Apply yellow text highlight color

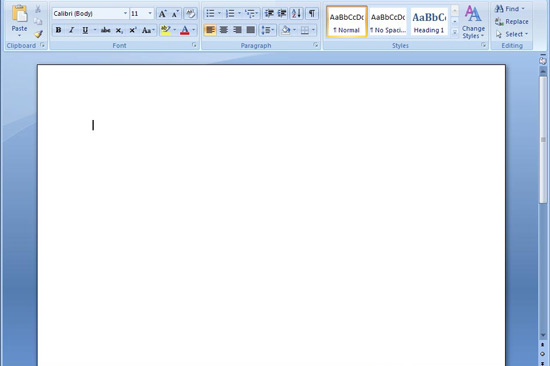point(166,31)
